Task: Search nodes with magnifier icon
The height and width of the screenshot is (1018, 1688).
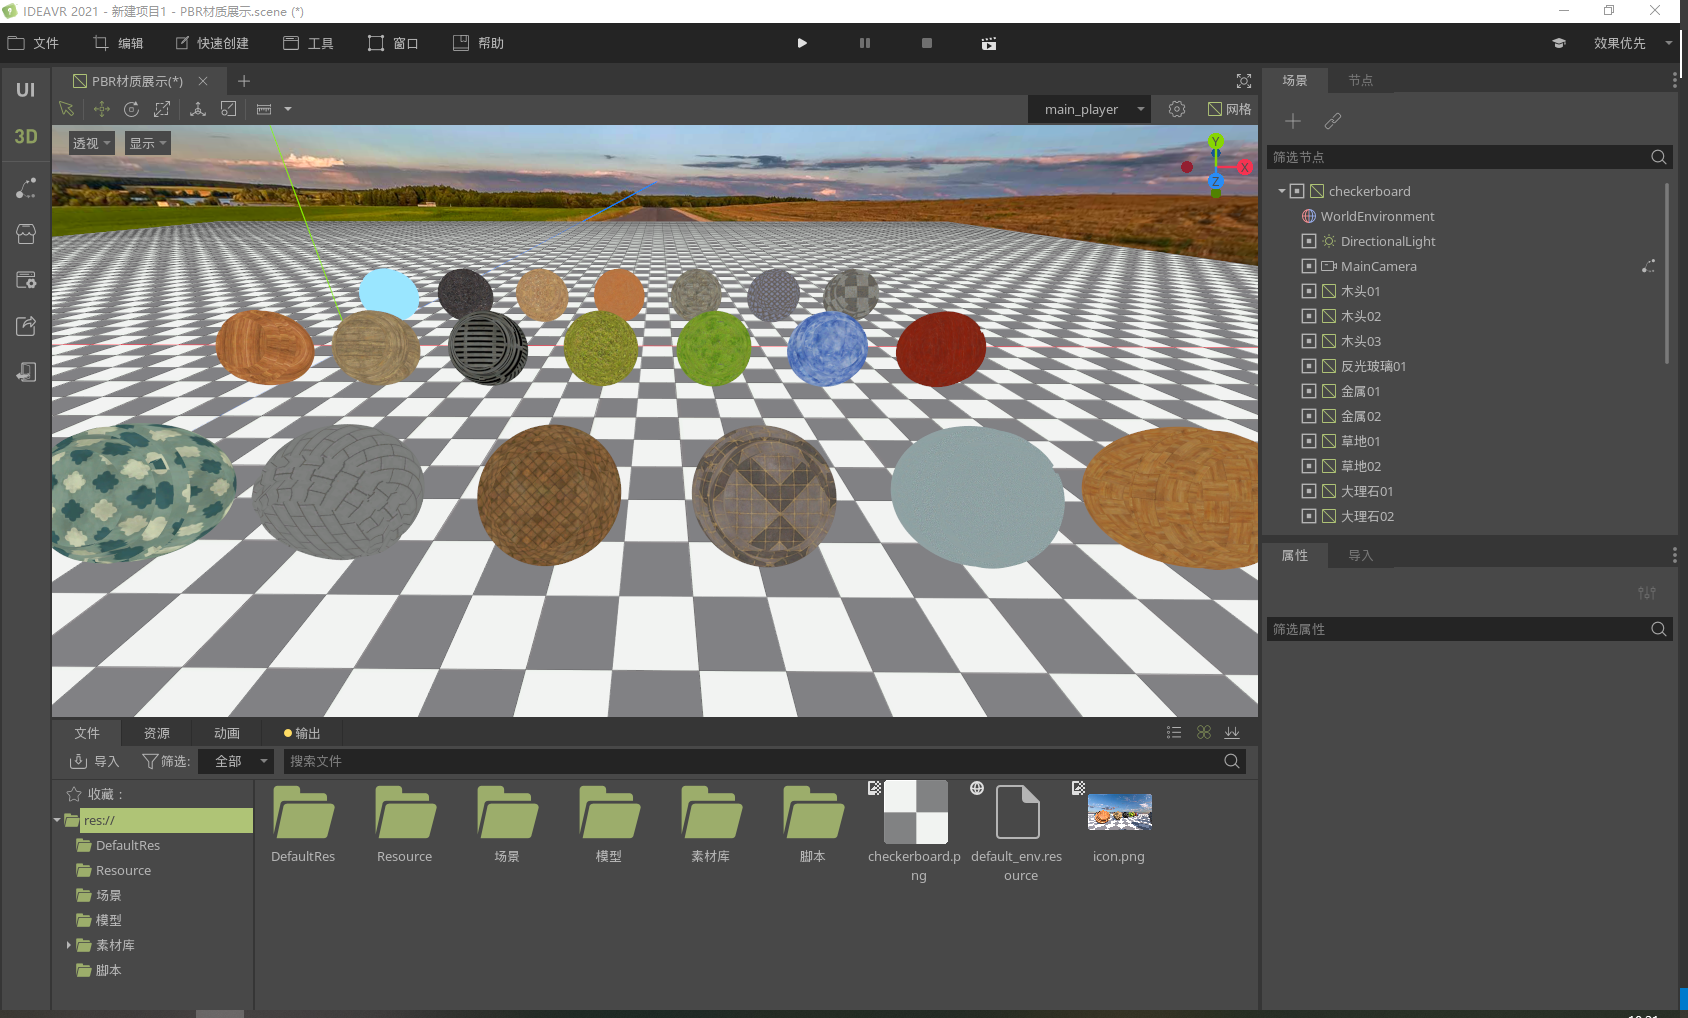Action: [x=1658, y=157]
